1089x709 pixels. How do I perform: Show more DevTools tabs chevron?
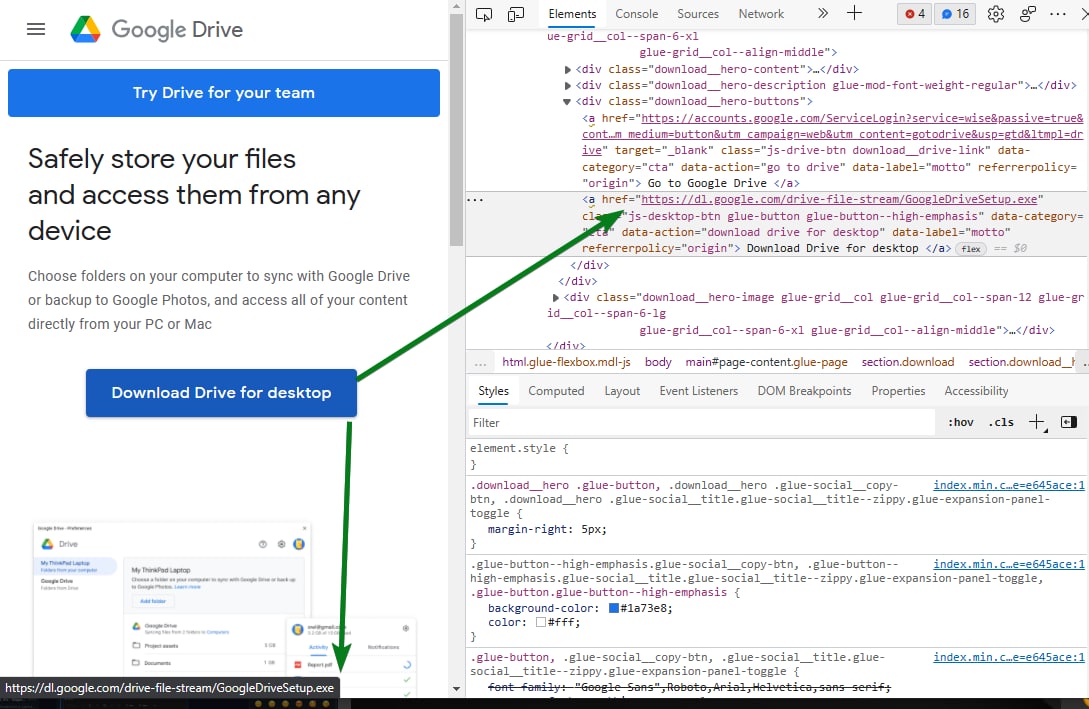[x=823, y=13]
